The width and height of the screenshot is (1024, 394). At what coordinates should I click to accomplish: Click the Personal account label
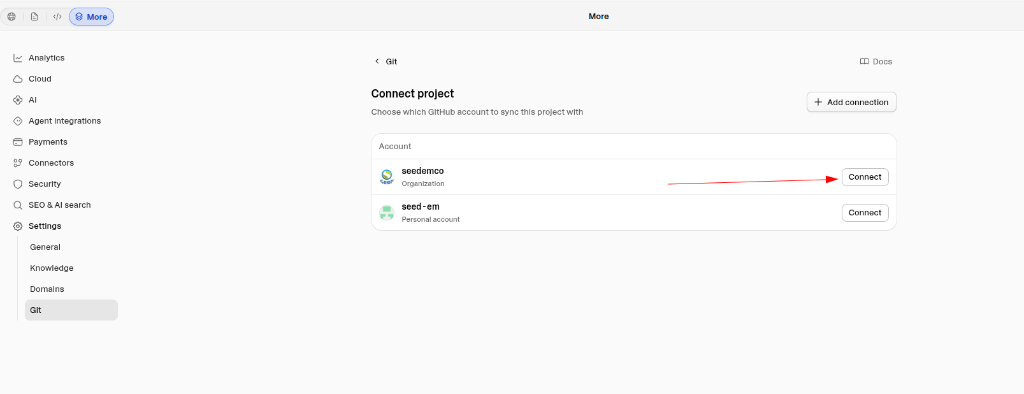(x=430, y=220)
